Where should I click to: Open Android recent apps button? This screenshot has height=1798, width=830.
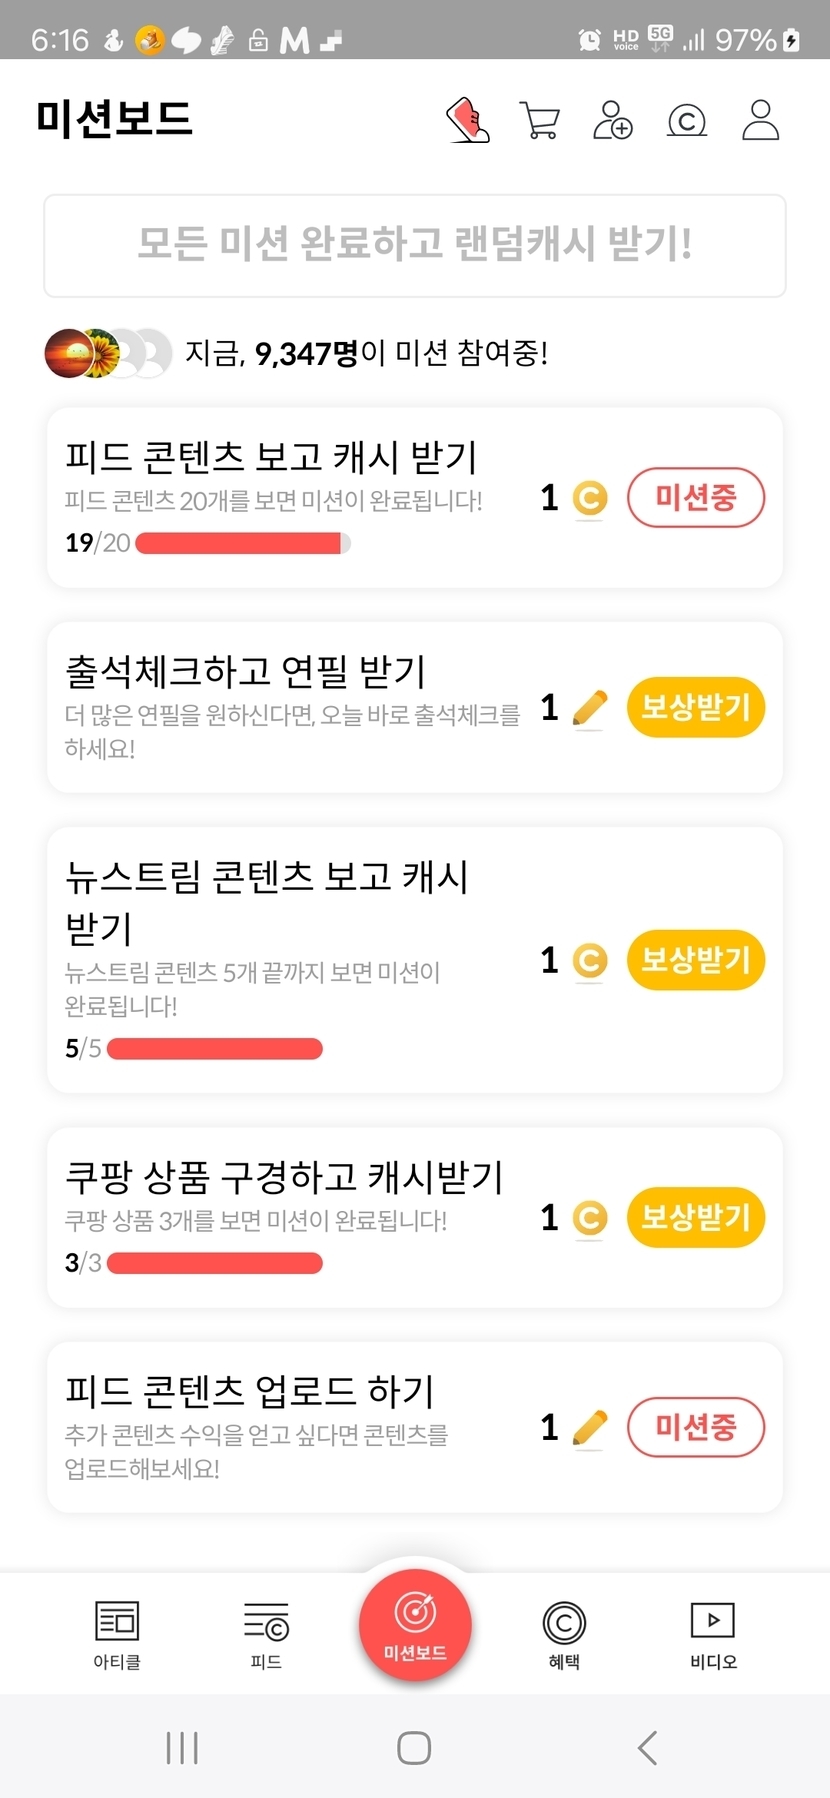182,1748
